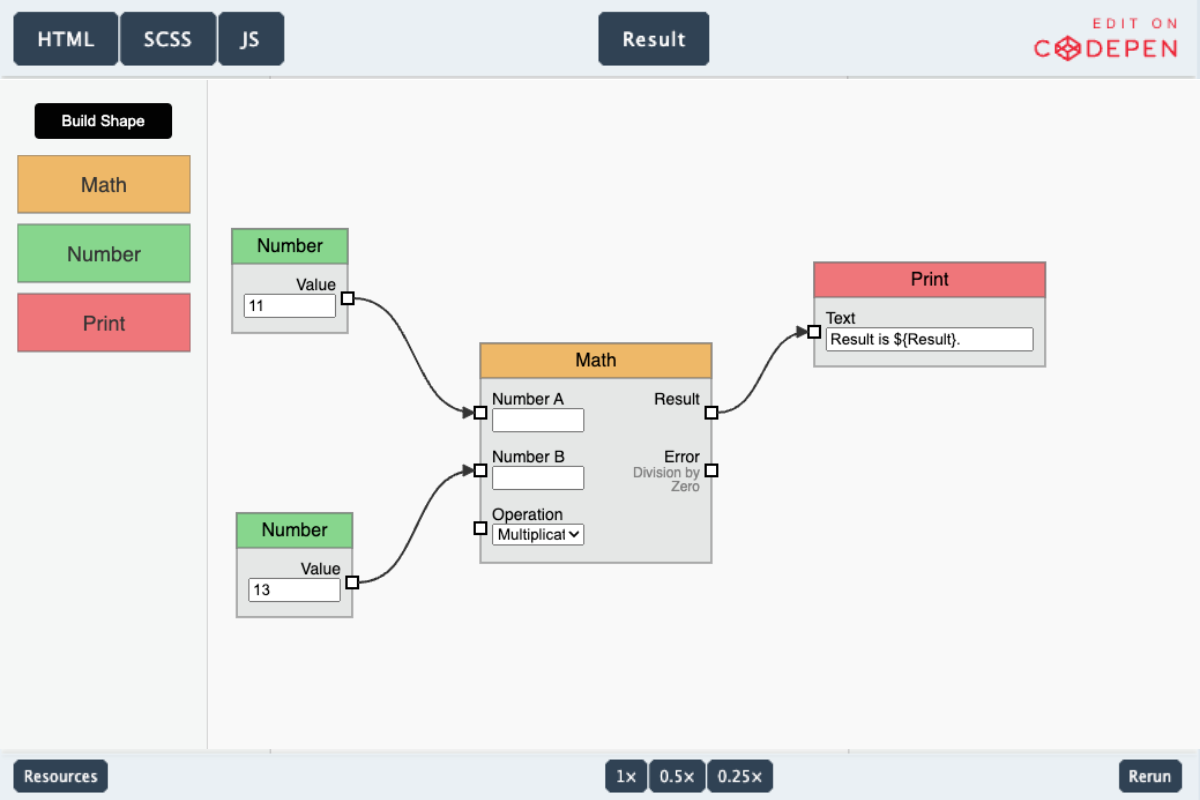Screen dimensions: 1200x800
Task: Switch to the HTML tab
Action: pos(65,38)
